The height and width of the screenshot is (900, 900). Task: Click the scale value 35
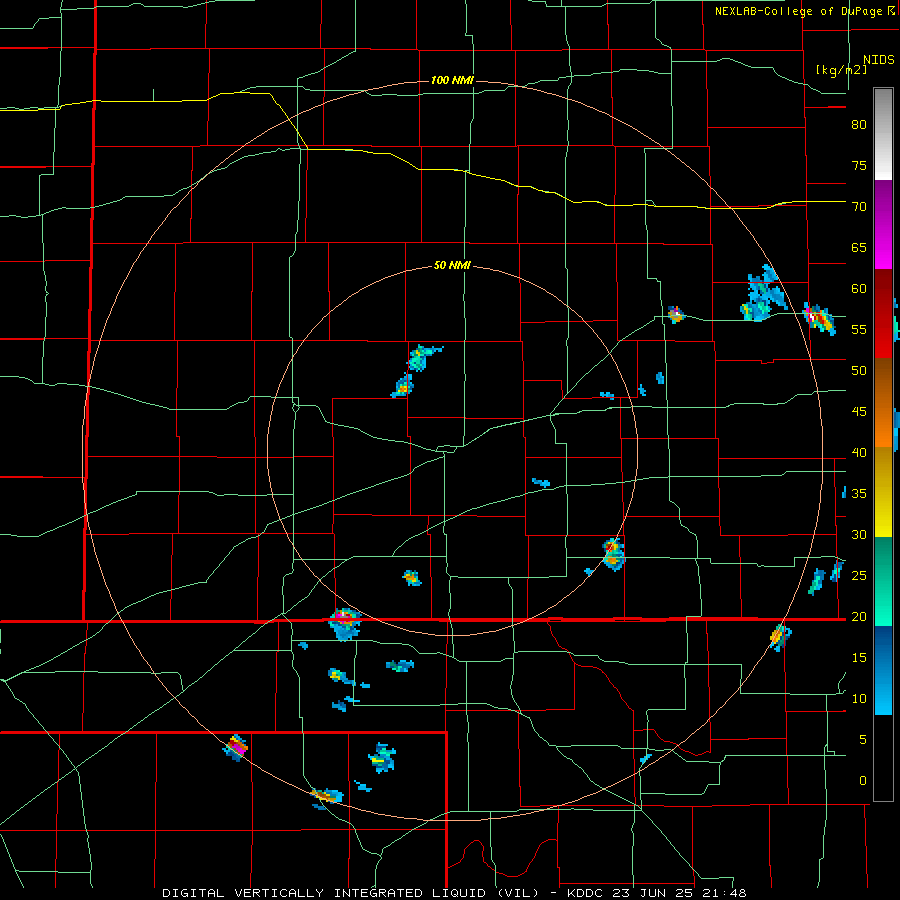859,494
